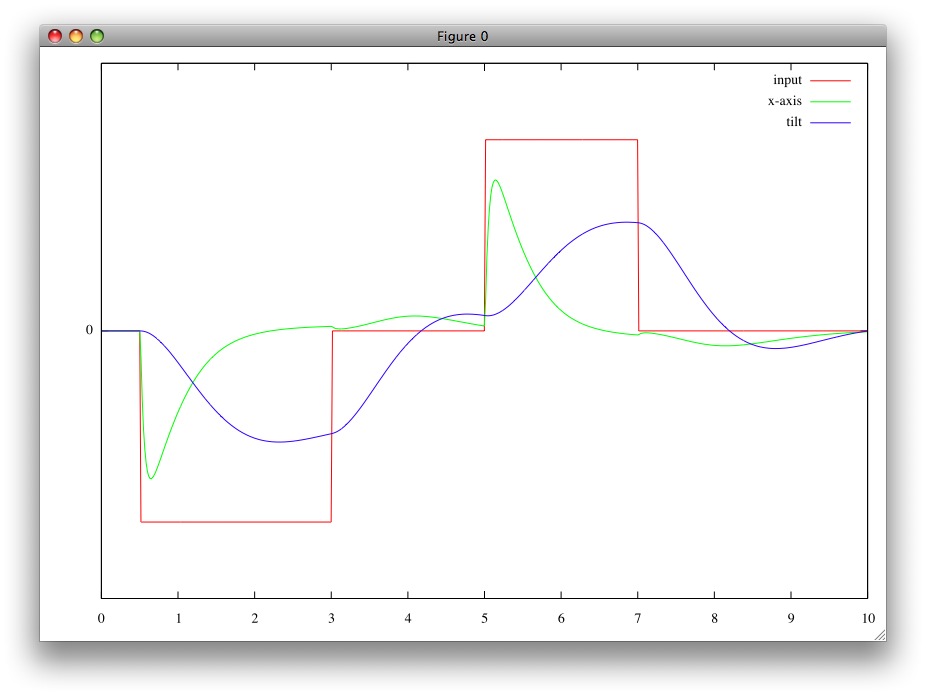Close the Figure 0 window

coord(55,36)
